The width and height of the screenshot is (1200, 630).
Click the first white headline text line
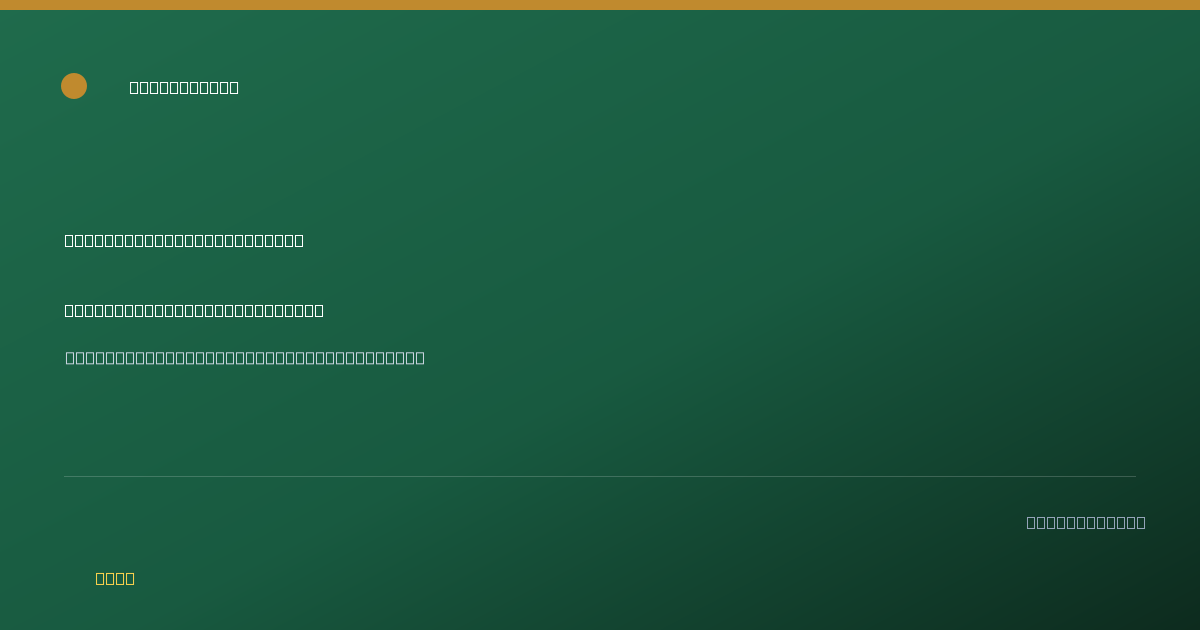pyautogui.click(x=184, y=240)
